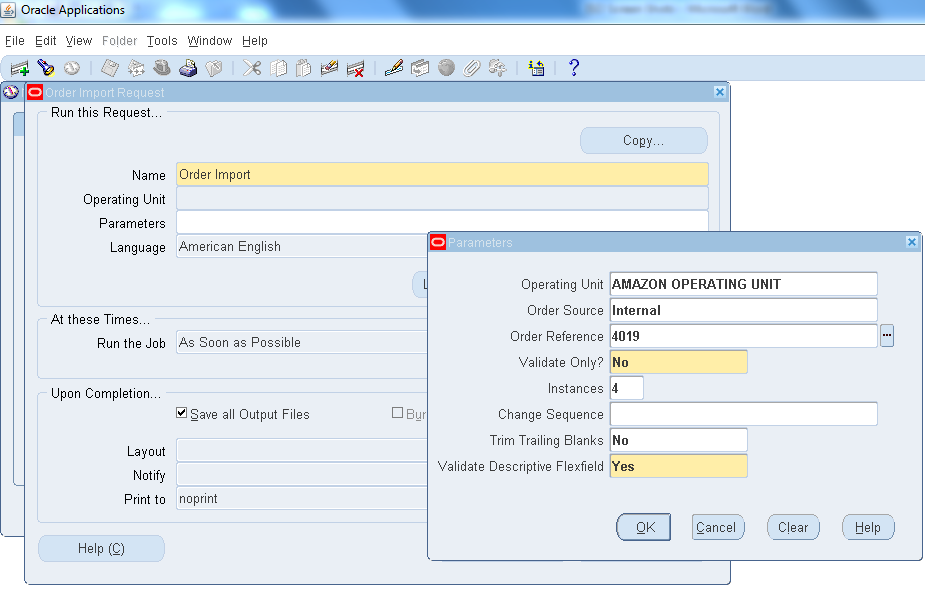Click Help button in Parameters dialog
The height and width of the screenshot is (592, 925).
868,527
